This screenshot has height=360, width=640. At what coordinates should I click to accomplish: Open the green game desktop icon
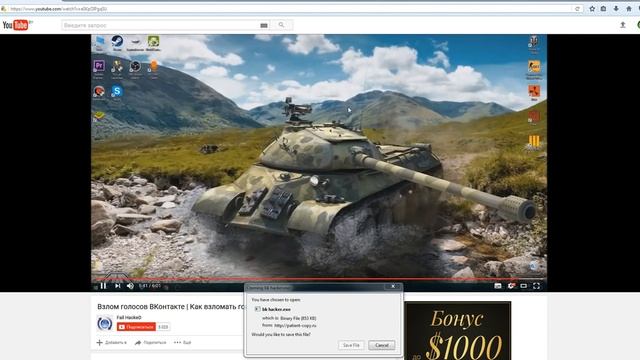153,42
